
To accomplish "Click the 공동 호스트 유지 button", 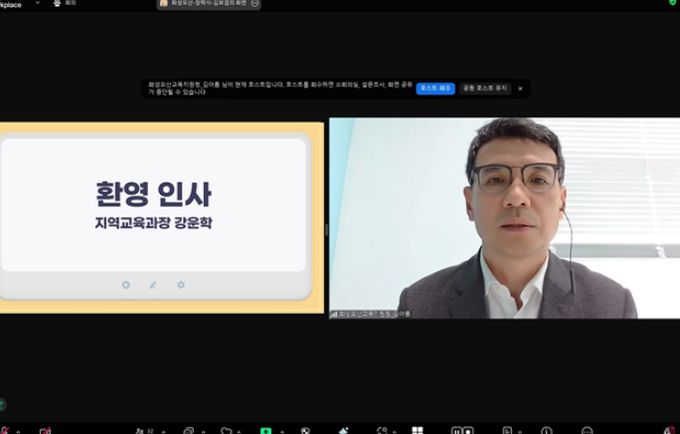I will click(485, 88).
